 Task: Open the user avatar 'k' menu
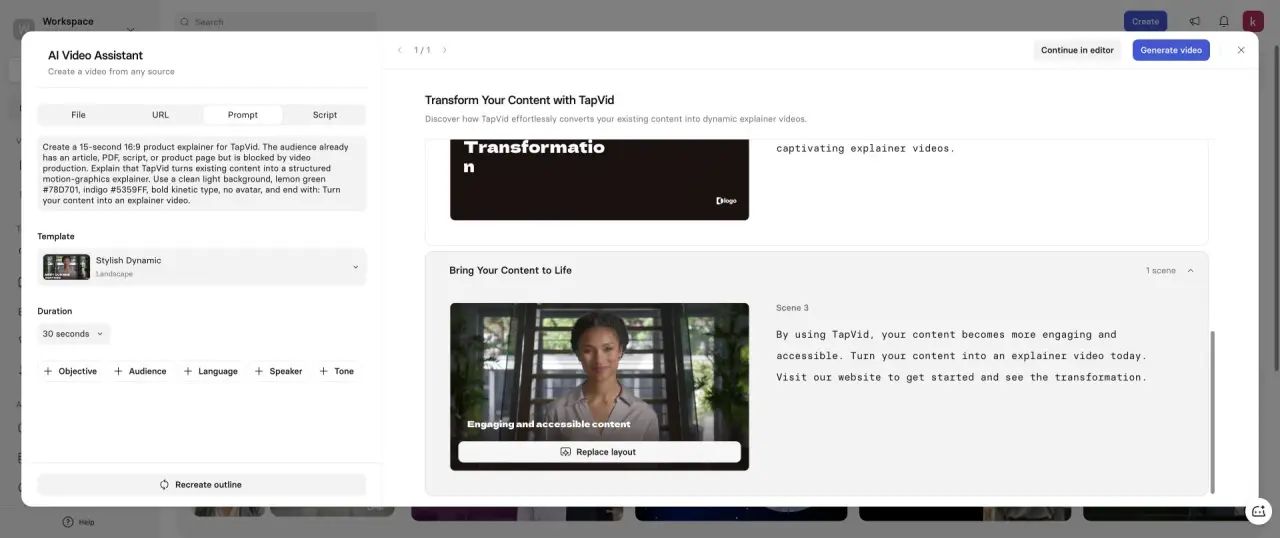[x=1253, y=21]
